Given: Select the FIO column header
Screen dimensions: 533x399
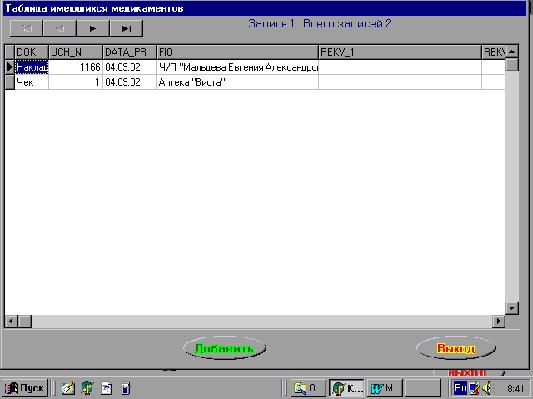Looking at the screenshot, I should pos(237,52).
